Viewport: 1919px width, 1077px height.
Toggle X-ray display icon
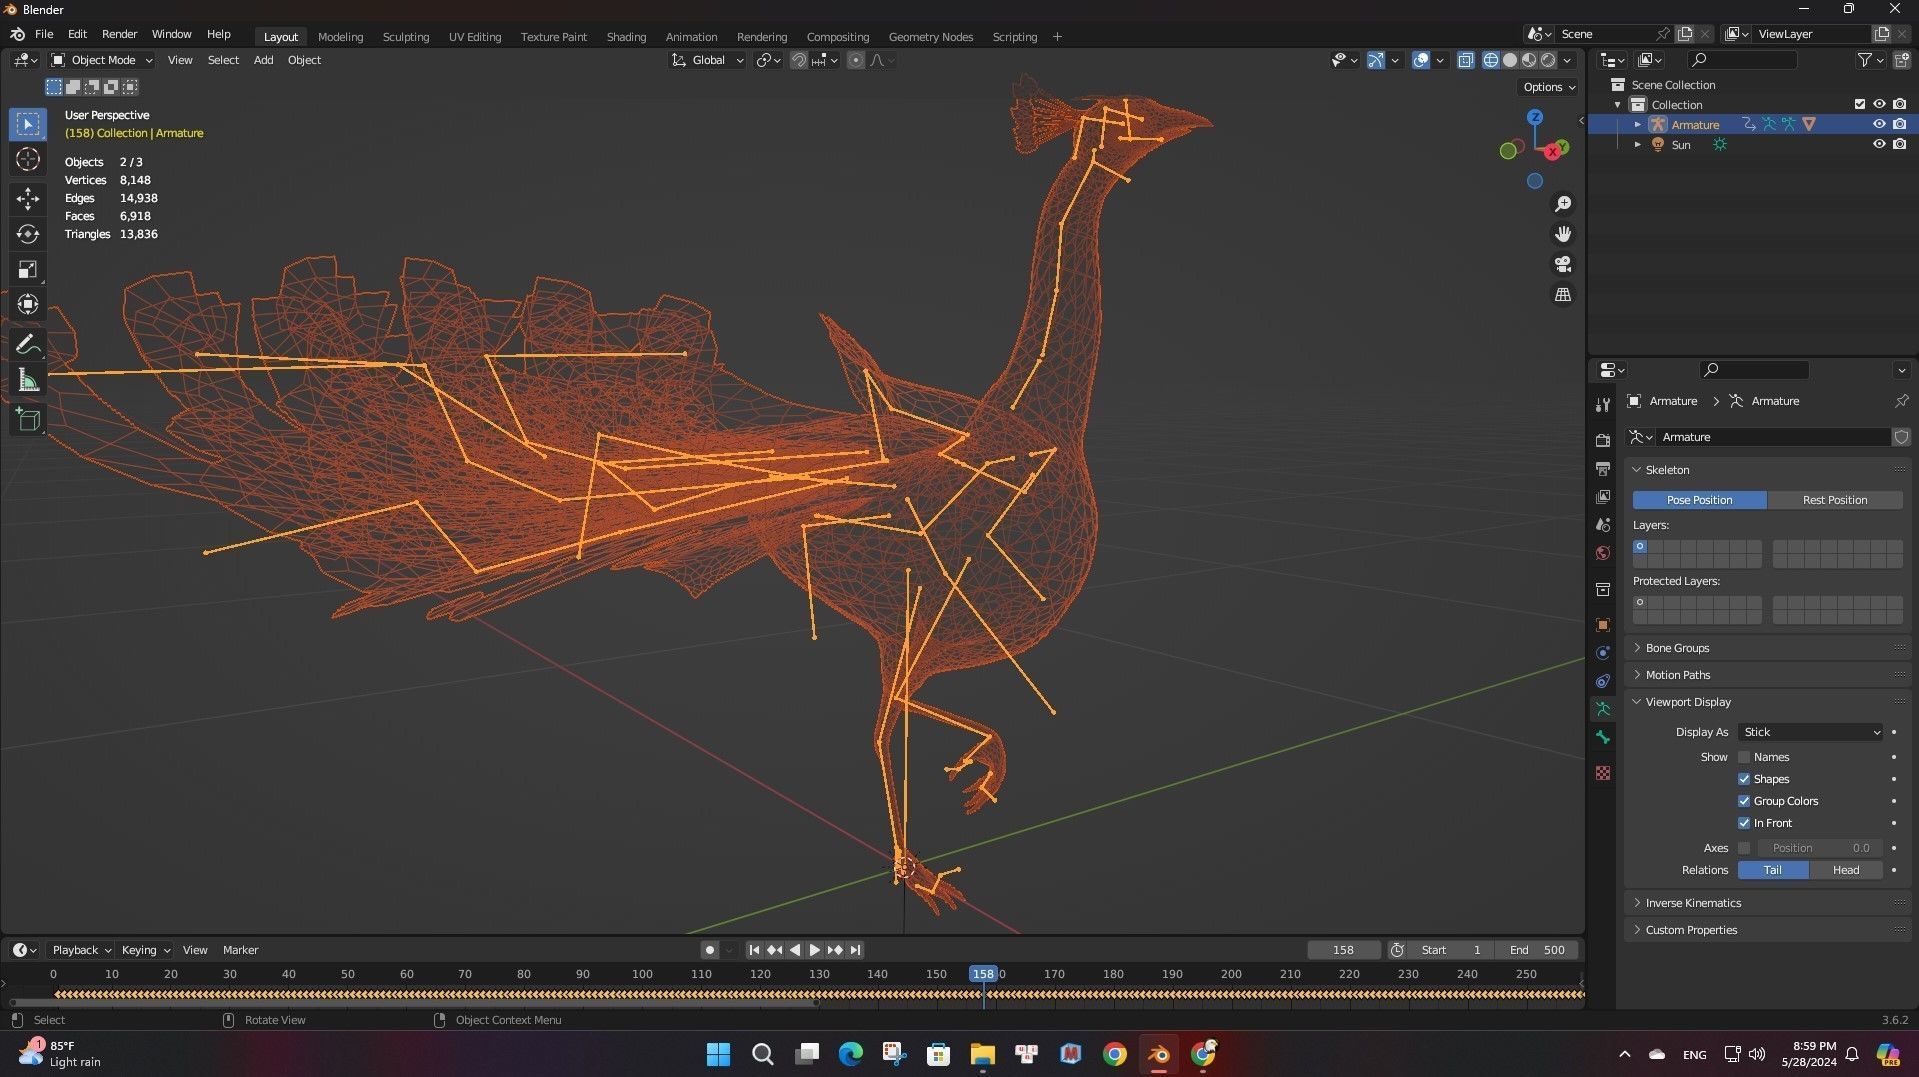coord(1465,60)
